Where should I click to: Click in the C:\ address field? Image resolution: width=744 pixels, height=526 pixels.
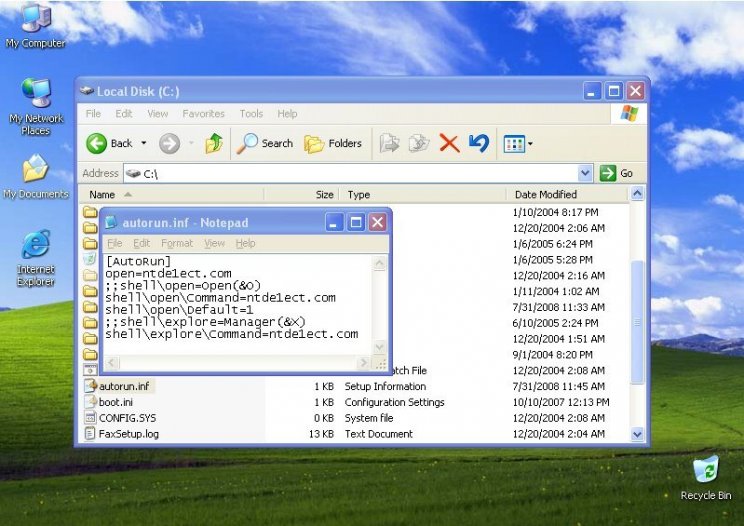coord(351,174)
